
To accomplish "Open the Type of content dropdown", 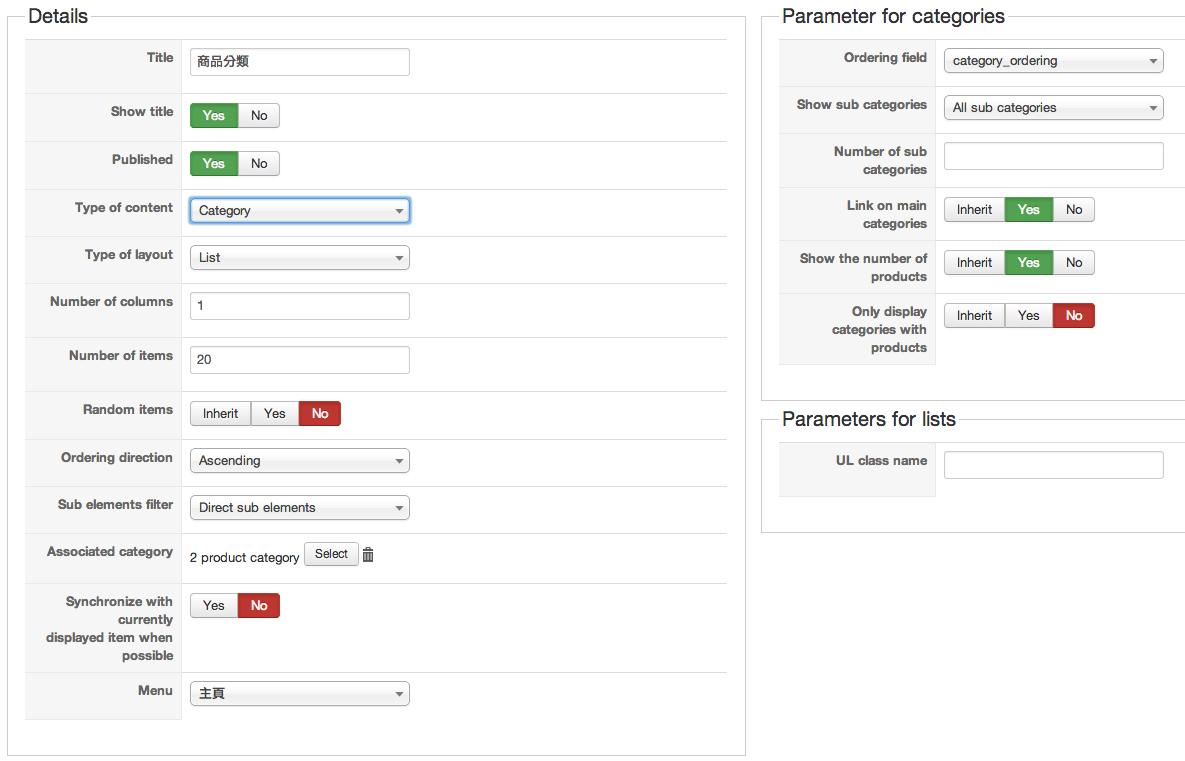I will 300,211.
